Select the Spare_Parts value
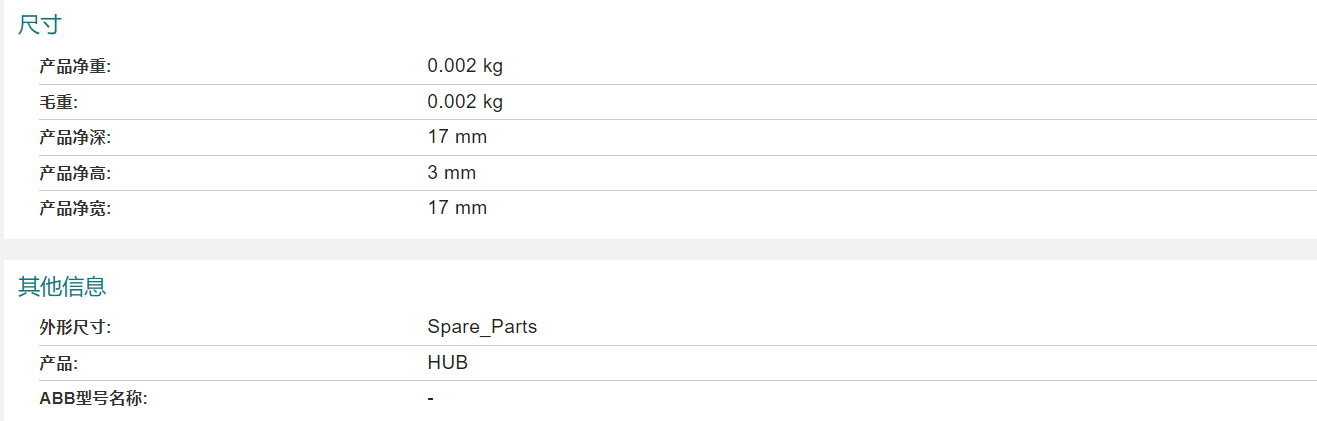 point(482,327)
